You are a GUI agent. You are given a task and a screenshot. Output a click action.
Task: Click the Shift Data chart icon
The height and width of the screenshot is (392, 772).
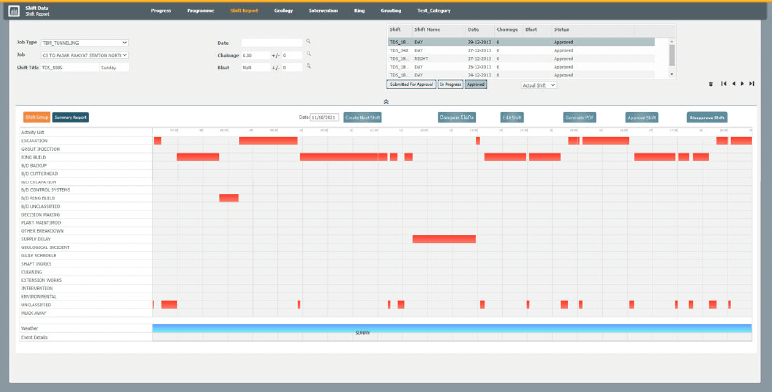14,11
